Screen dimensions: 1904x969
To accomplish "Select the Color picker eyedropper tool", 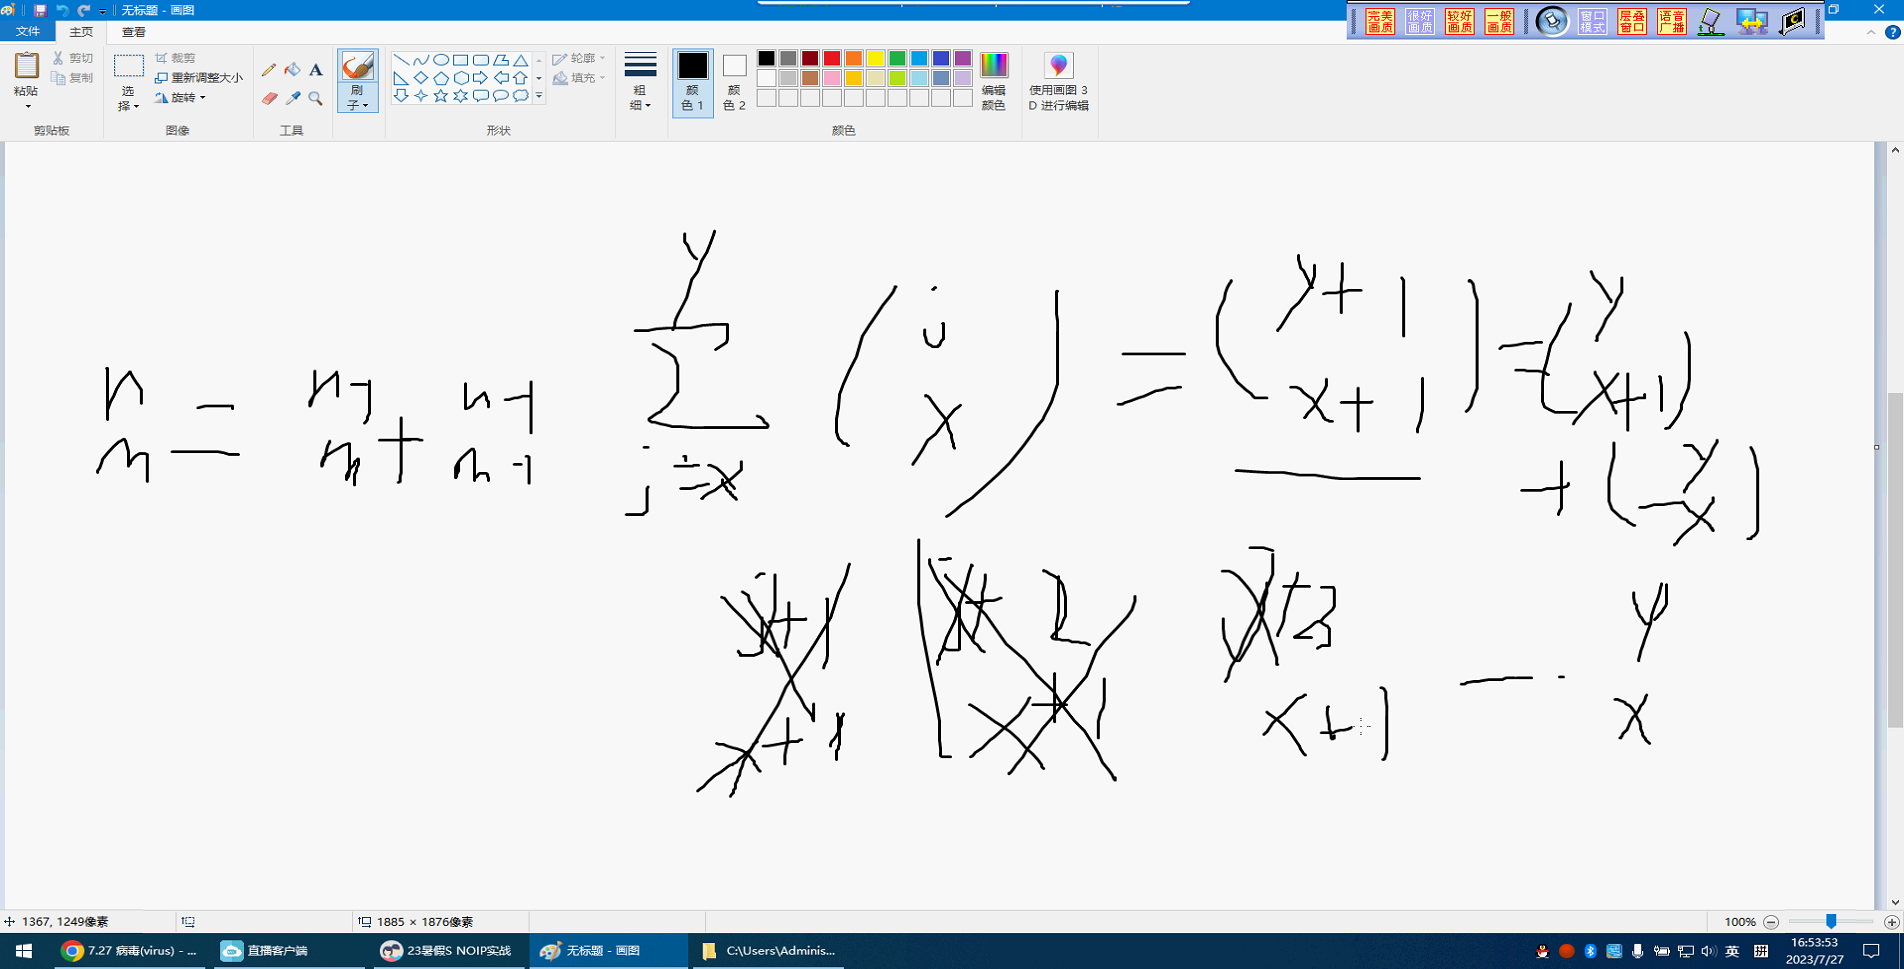I will 292,98.
